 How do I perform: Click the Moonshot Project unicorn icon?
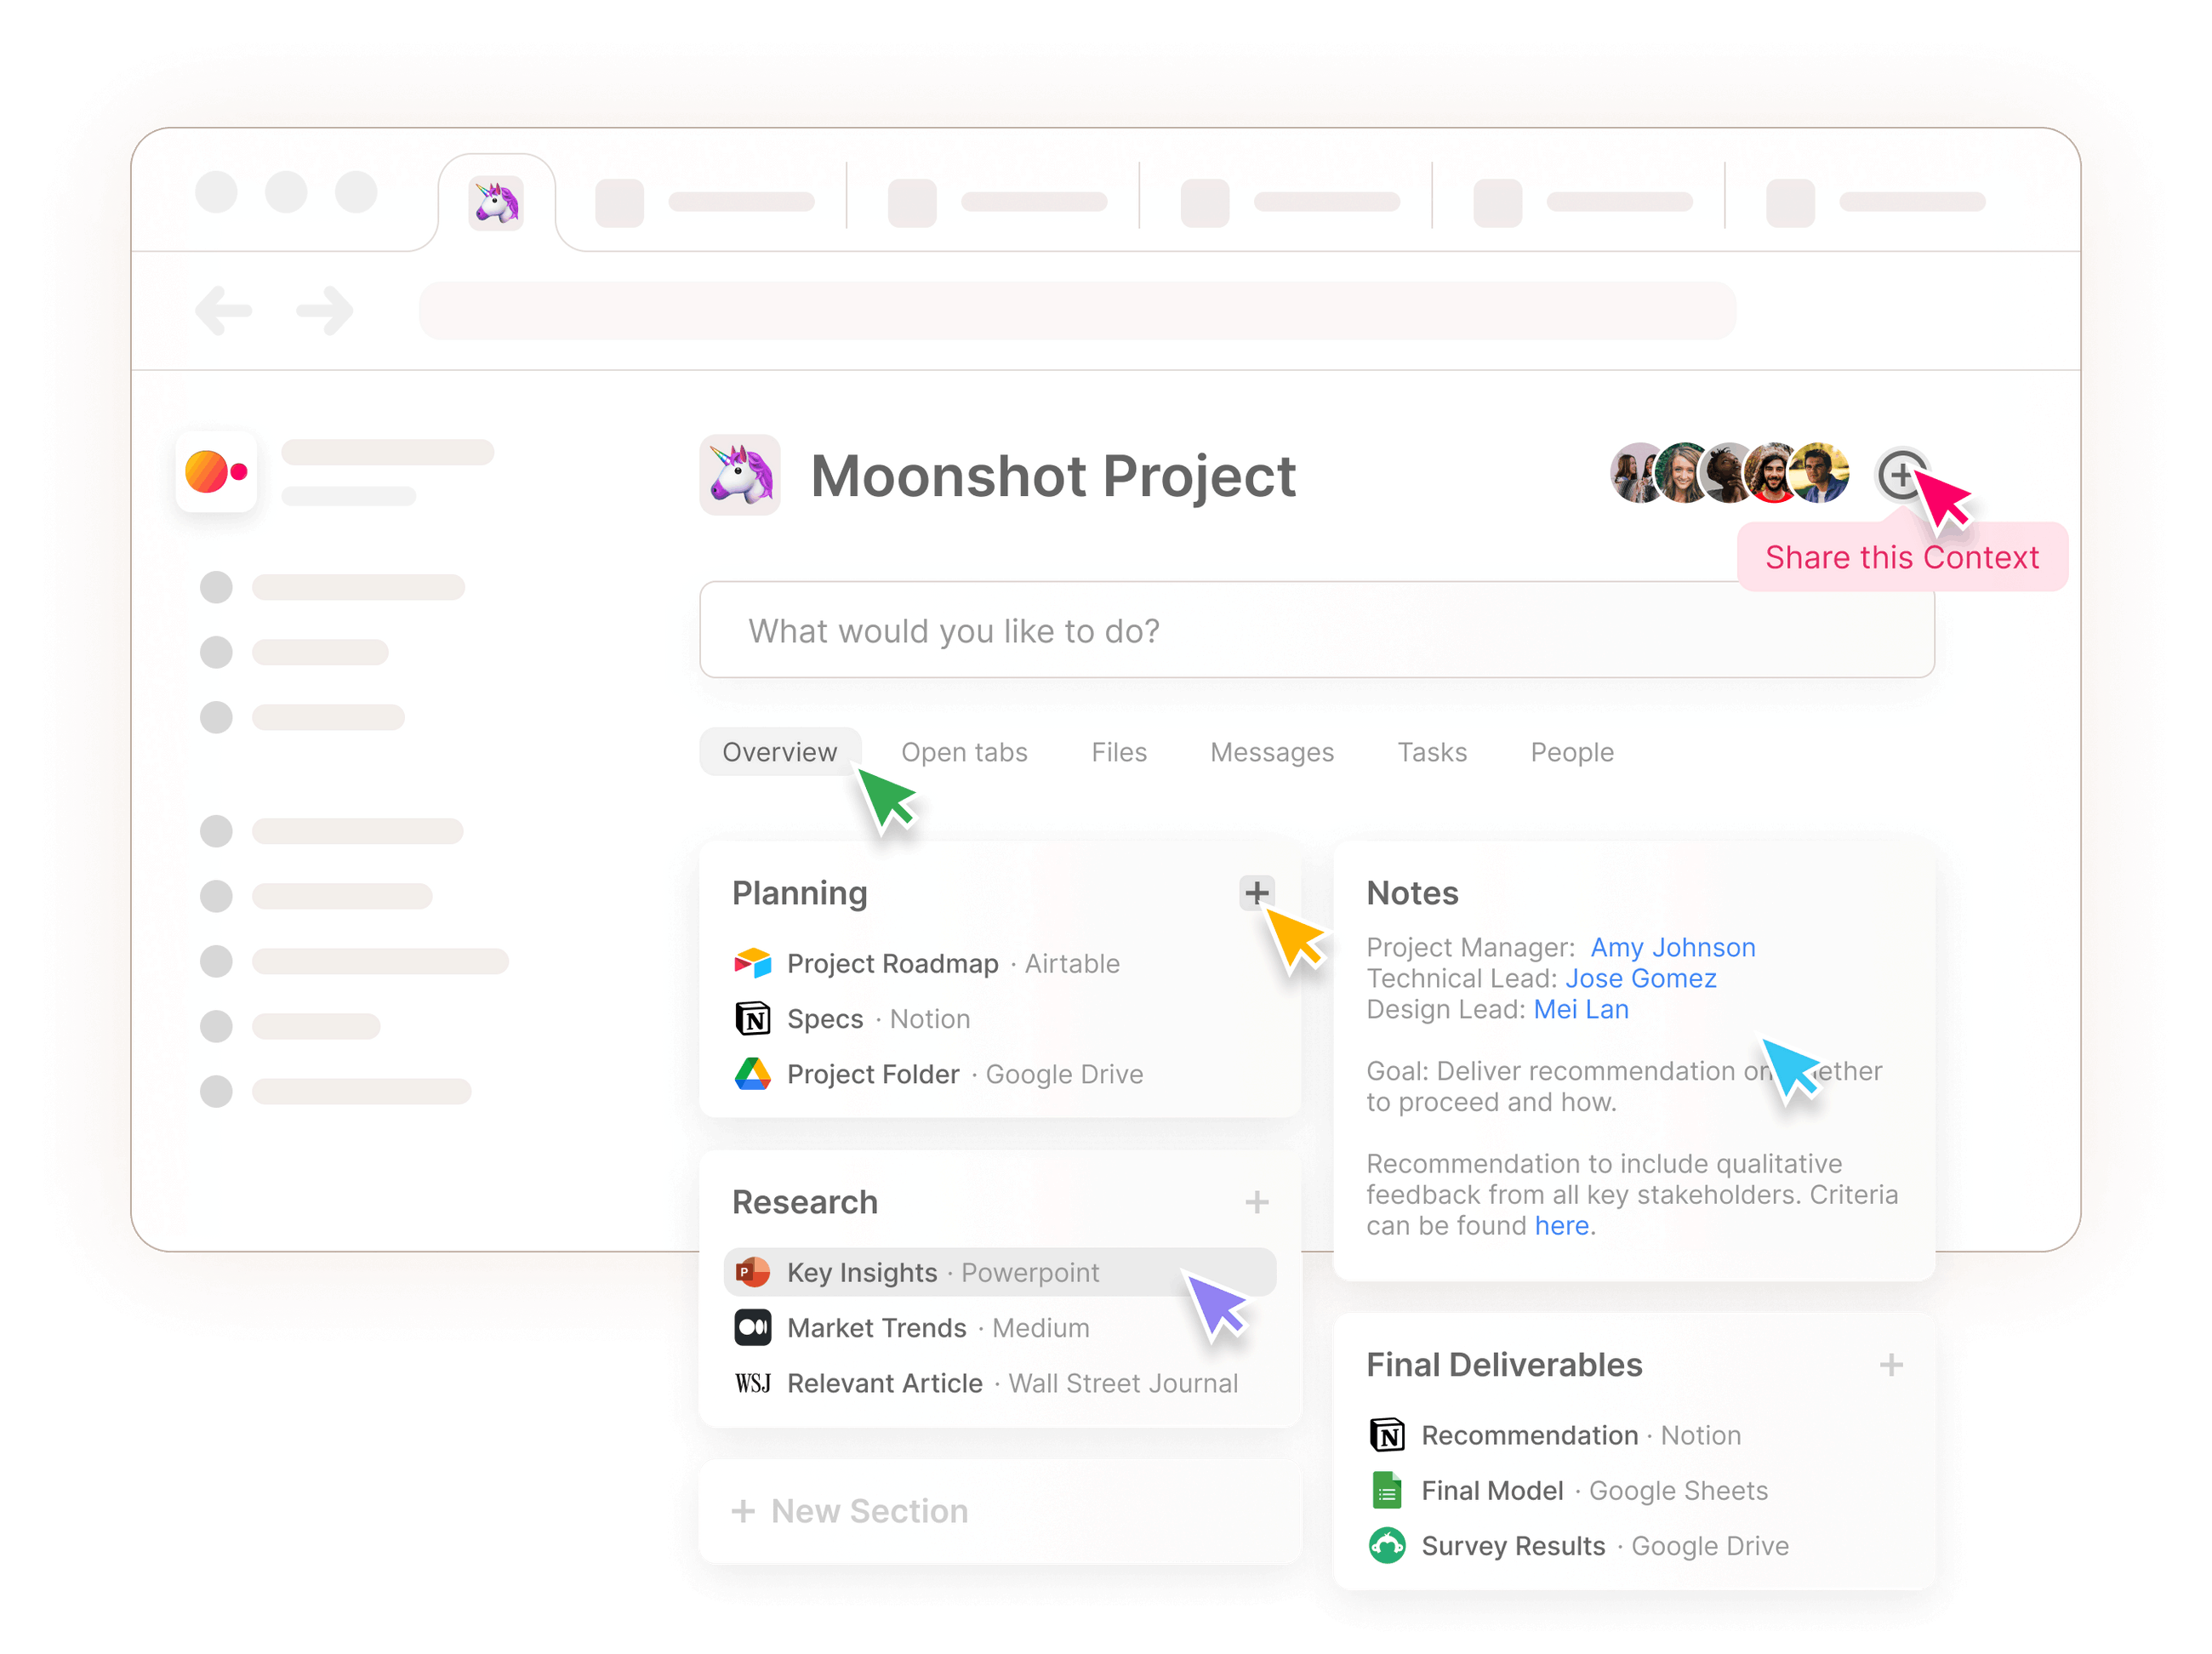pos(739,474)
